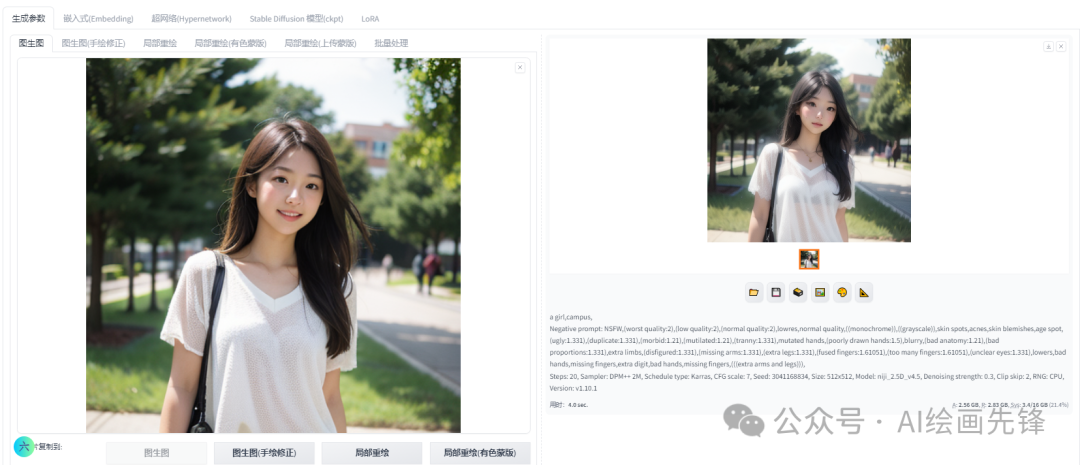
Task: Click the 'Version: v1.10.1' text
Action: pos(573,388)
